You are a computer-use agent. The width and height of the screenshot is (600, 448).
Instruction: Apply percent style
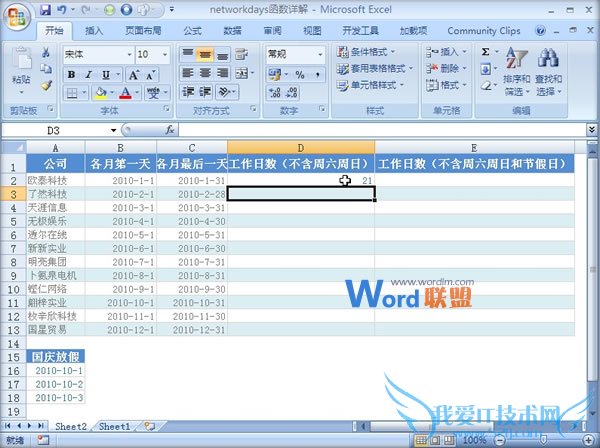coord(300,75)
